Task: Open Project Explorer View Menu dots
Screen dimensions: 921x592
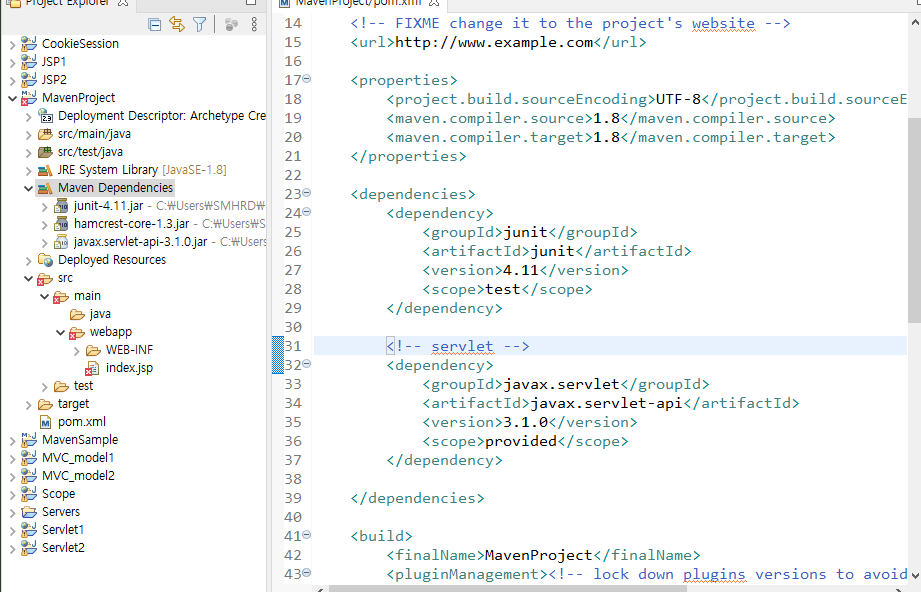Action: click(254, 24)
